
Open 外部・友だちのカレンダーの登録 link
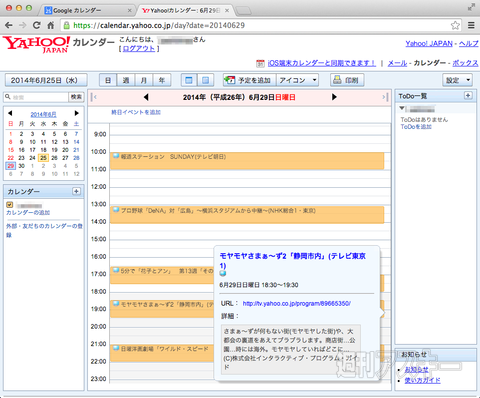44,230
